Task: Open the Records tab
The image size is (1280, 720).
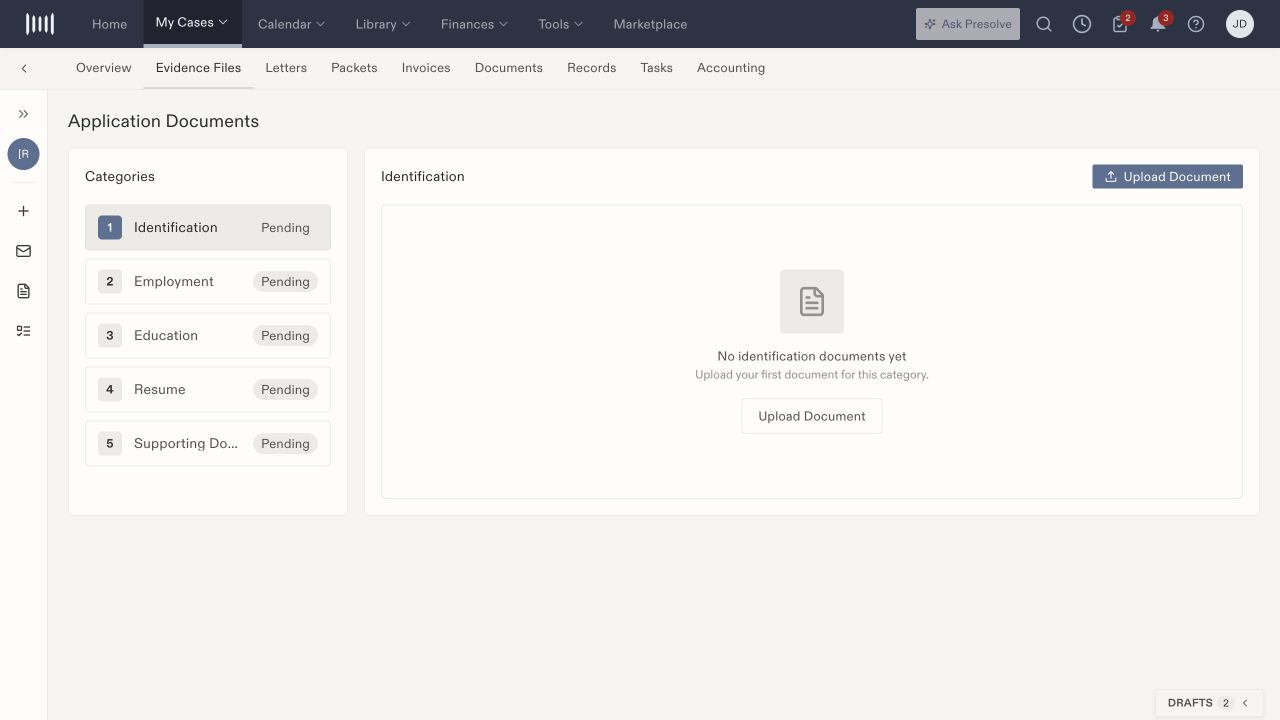Action: point(592,68)
